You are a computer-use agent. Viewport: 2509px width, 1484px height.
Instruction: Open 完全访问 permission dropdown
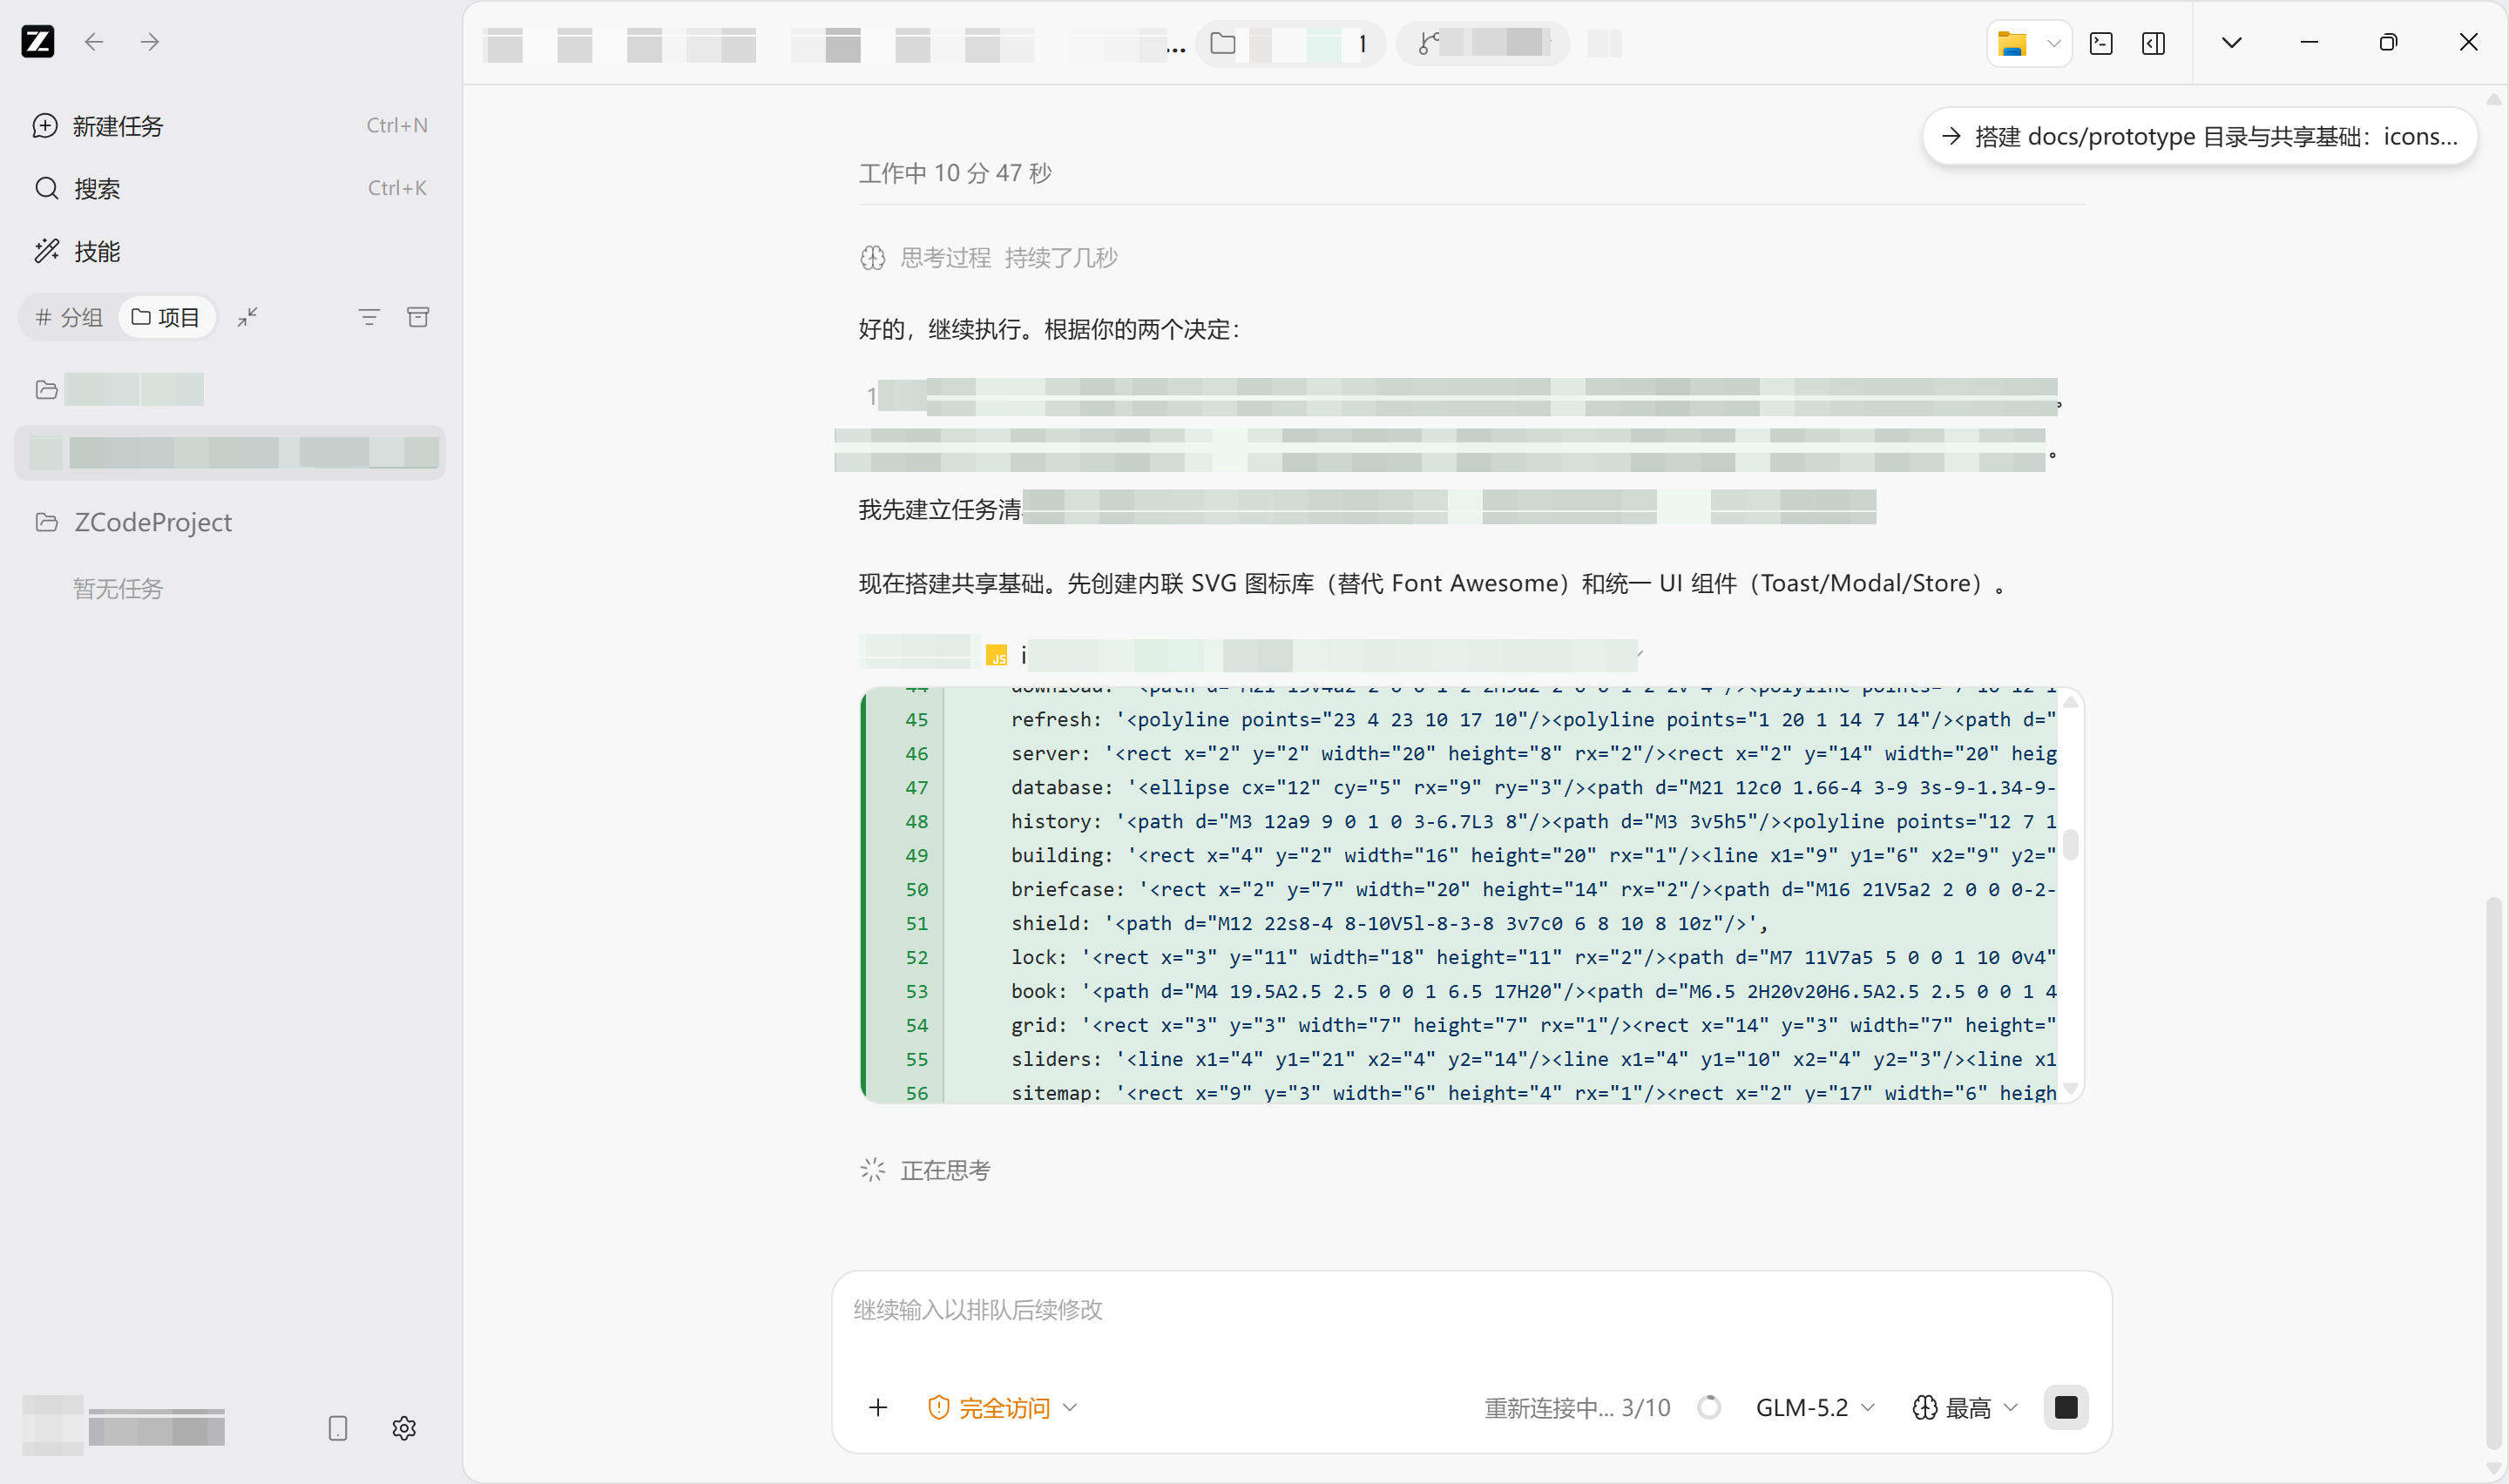point(1003,1408)
